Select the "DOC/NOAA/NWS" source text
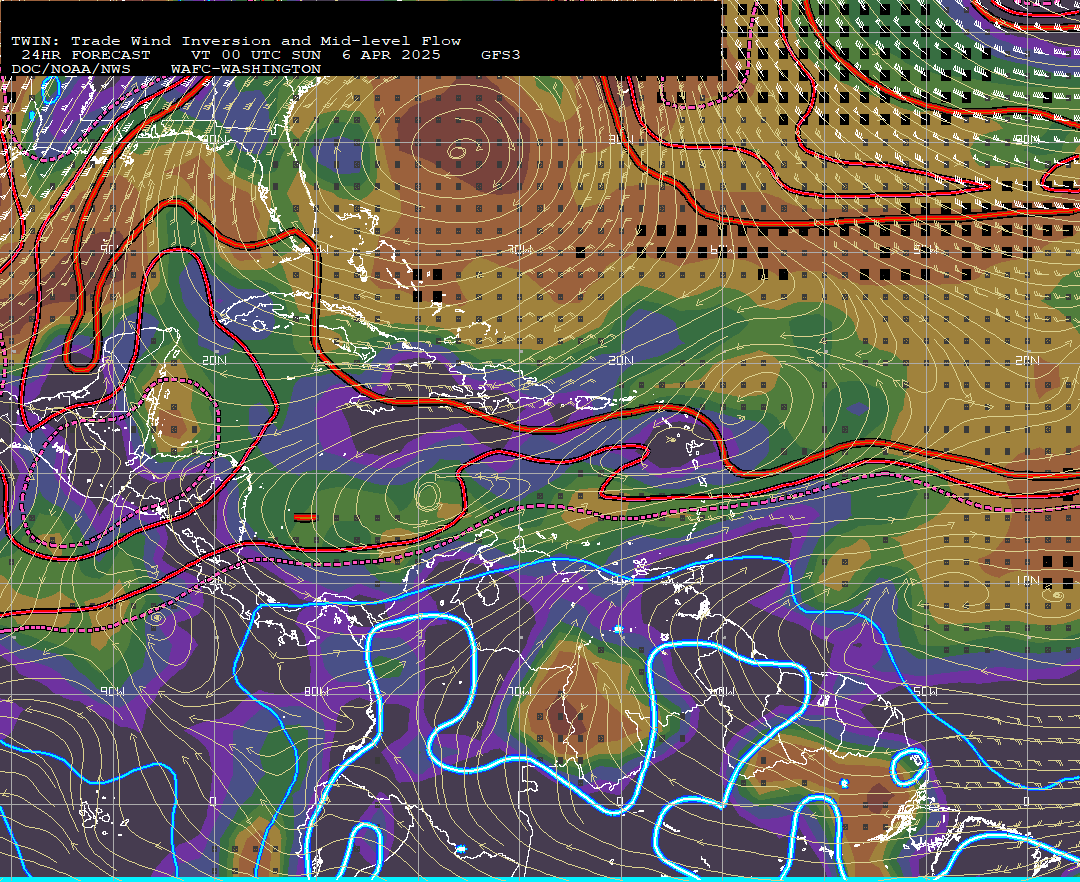The width and height of the screenshot is (1080, 882). tap(71, 70)
